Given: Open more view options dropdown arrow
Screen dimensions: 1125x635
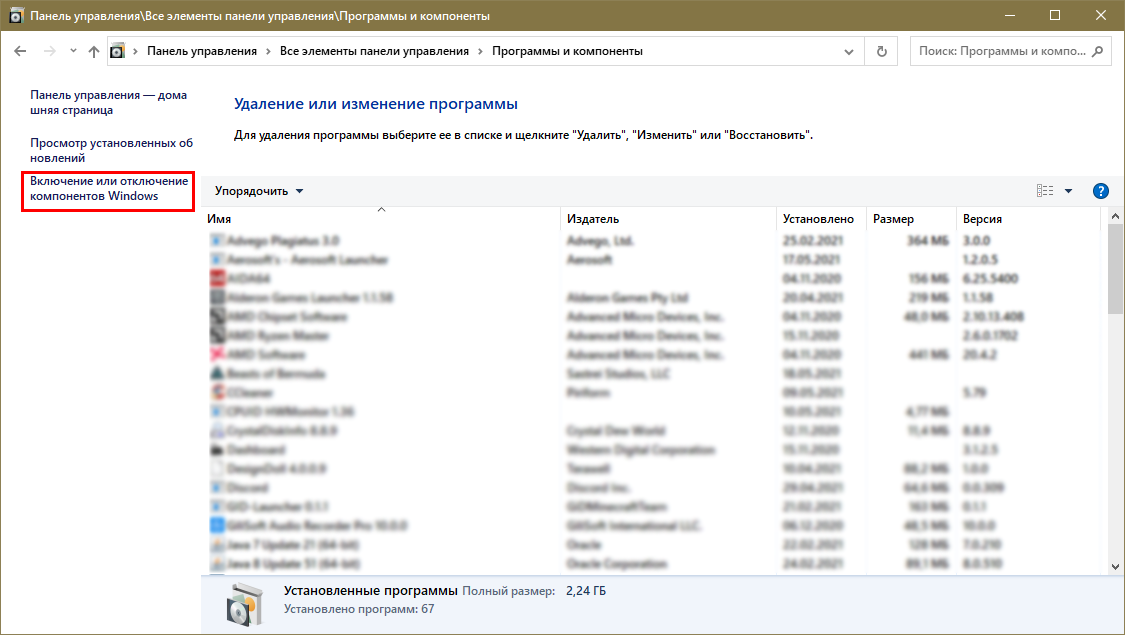Looking at the screenshot, I should point(1068,191).
